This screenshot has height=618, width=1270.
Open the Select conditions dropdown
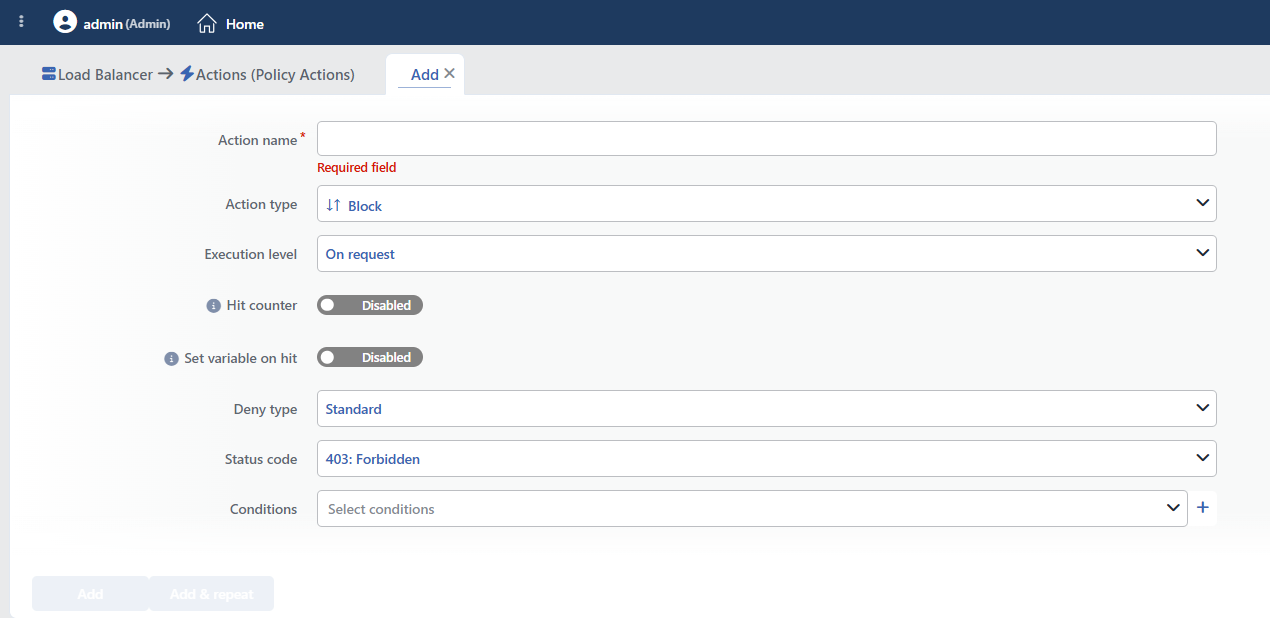752,509
